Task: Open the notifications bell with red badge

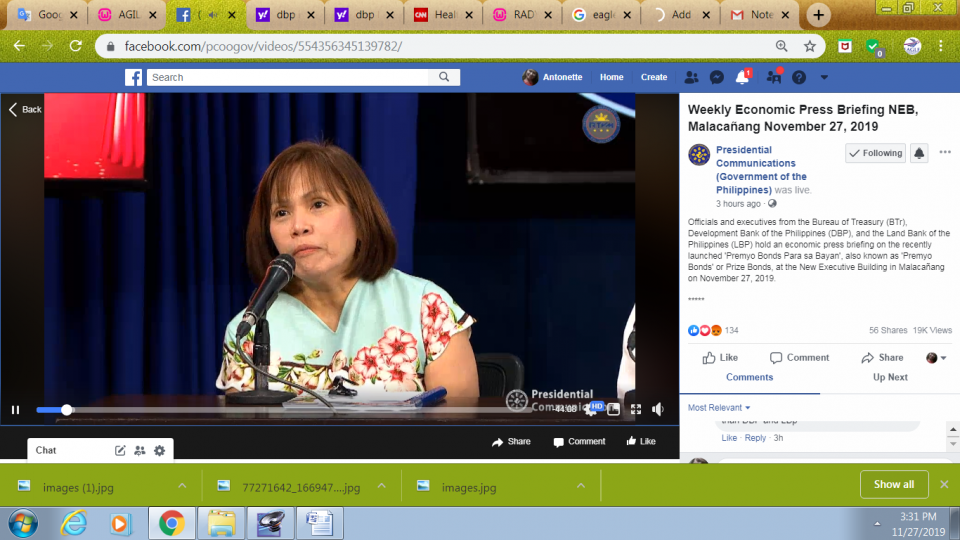Action: (742, 77)
